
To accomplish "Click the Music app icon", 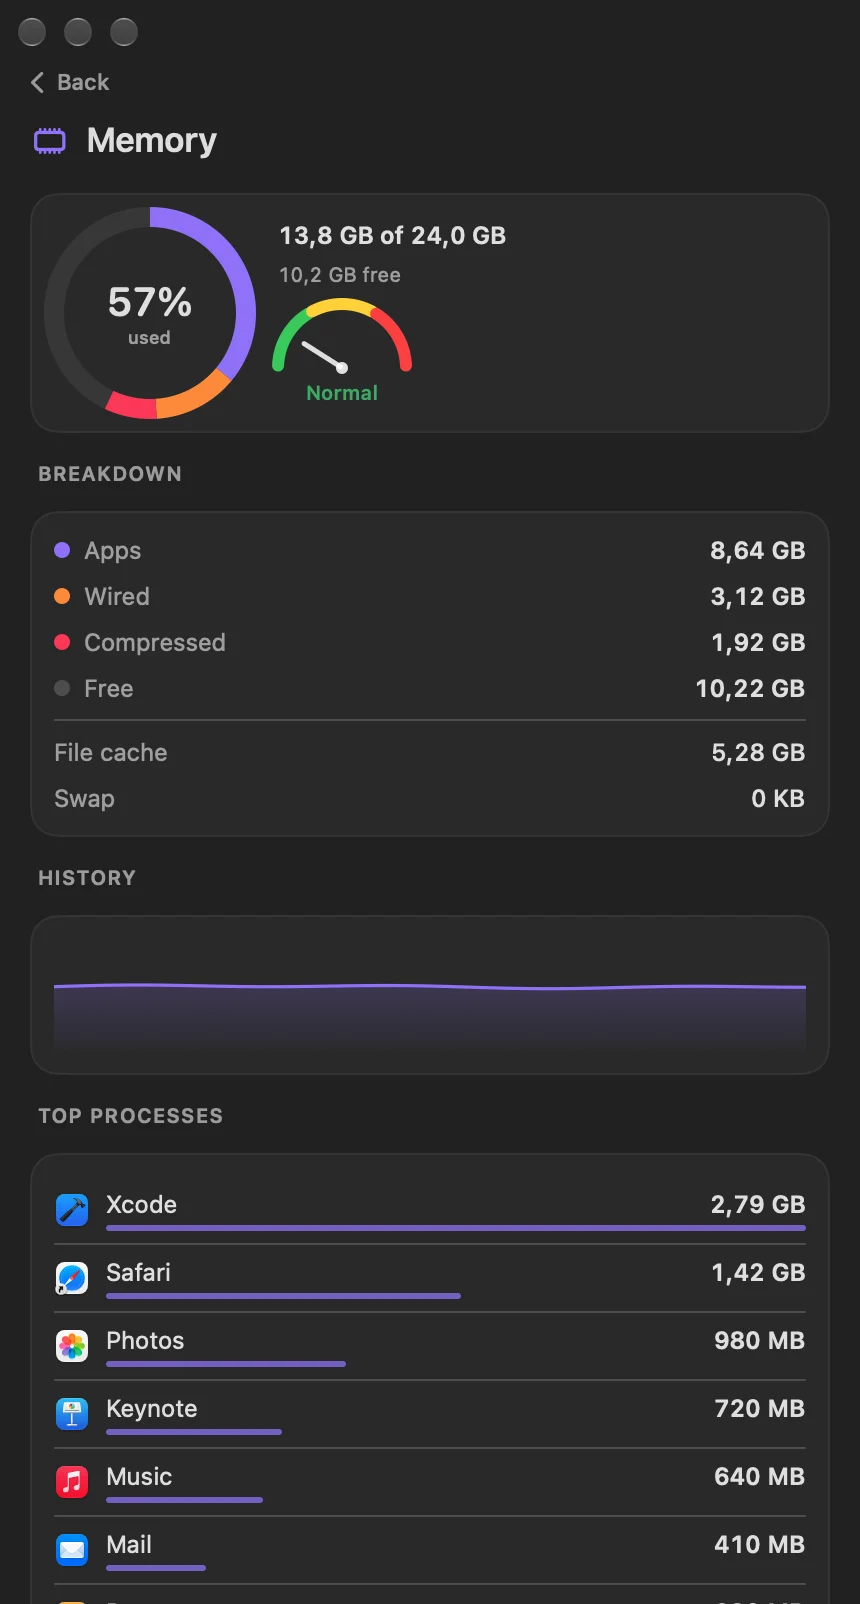I will click(x=72, y=1482).
